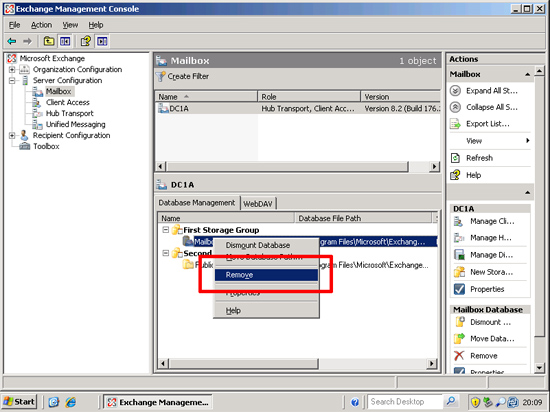The image size is (550, 412).
Task: Click the Up One Level folder icon
Action: [x=49, y=41]
